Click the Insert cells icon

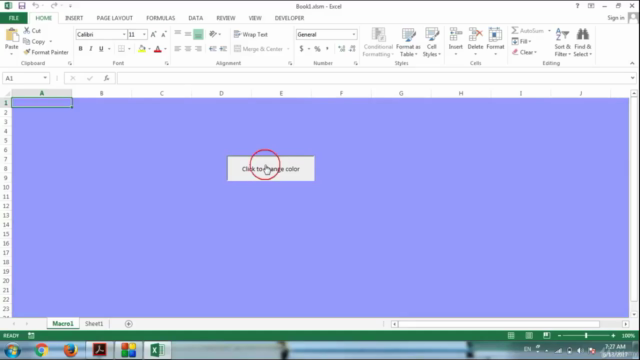(x=456, y=35)
